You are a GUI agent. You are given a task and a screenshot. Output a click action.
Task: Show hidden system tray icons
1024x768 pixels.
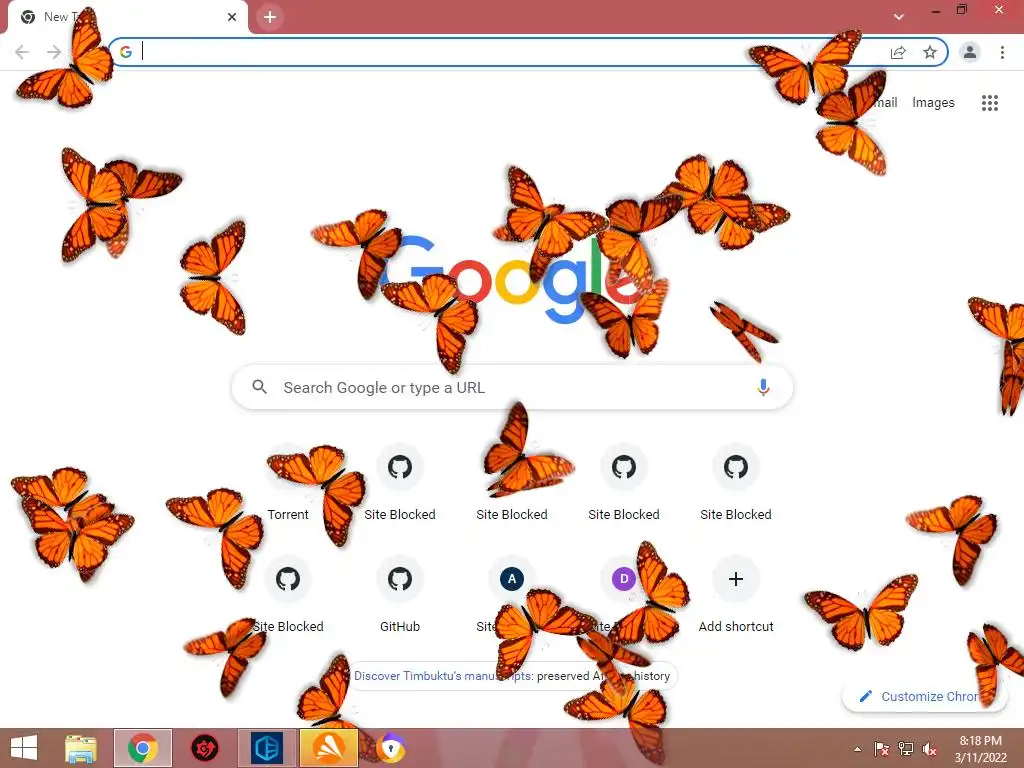coord(857,749)
